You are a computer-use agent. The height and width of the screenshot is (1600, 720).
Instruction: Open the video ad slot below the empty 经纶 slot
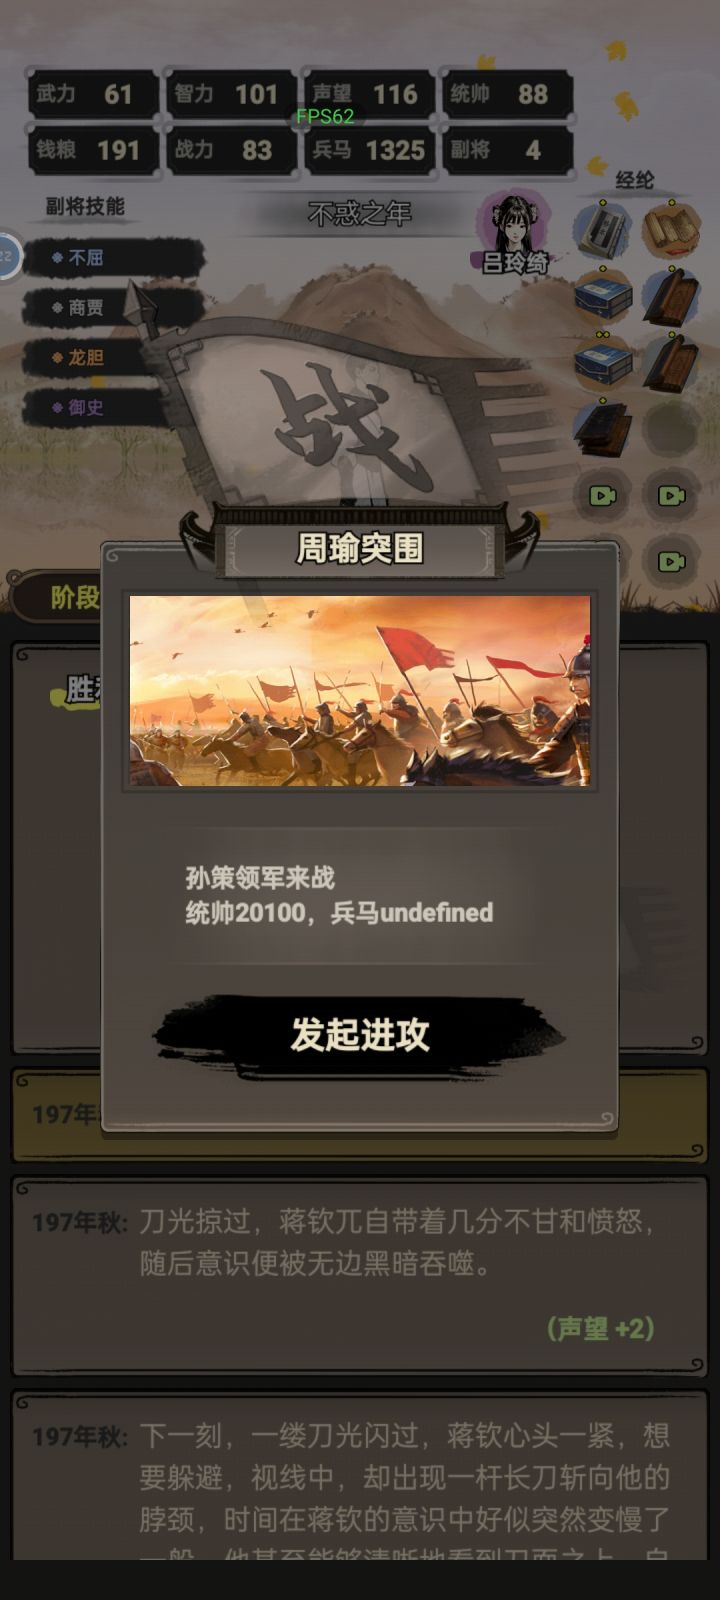[671, 495]
